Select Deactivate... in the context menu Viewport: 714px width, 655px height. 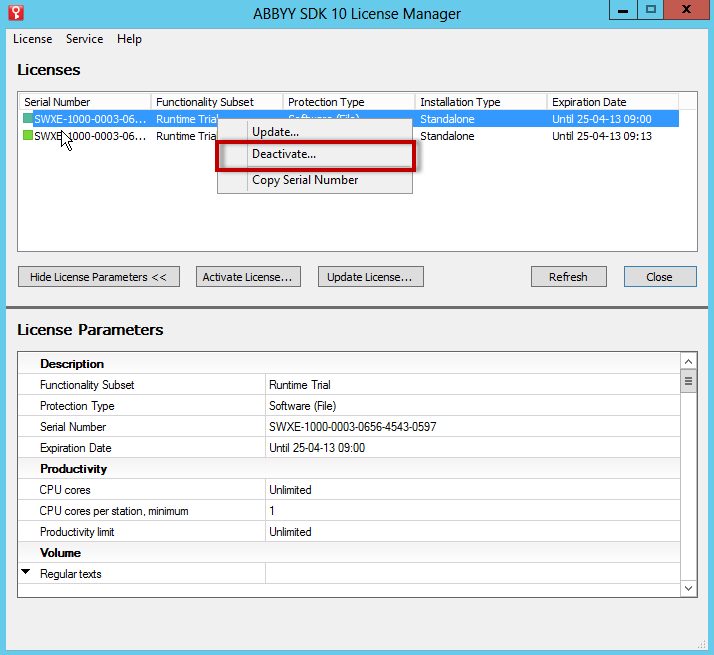point(283,155)
